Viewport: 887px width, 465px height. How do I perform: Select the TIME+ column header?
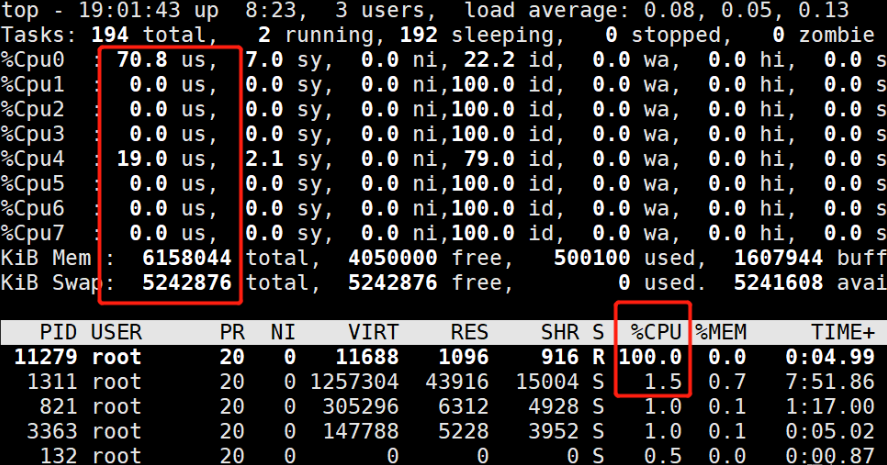pyautogui.click(x=843, y=333)
